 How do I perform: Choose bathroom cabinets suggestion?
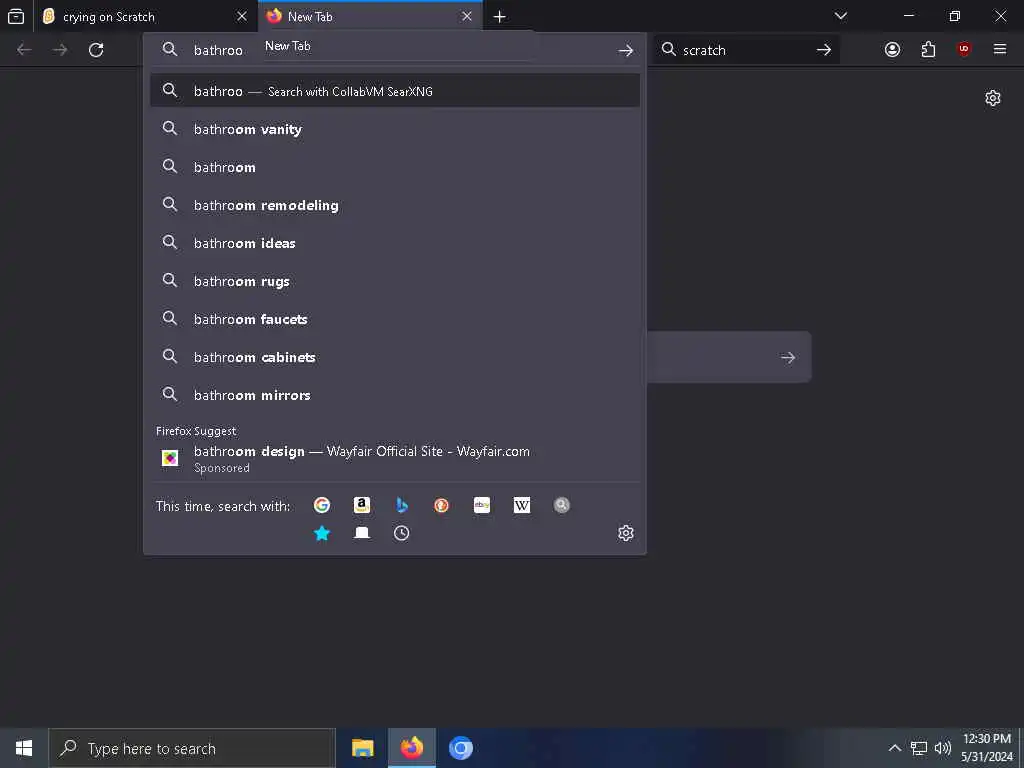pyautogui.click(x=394, y=357)
